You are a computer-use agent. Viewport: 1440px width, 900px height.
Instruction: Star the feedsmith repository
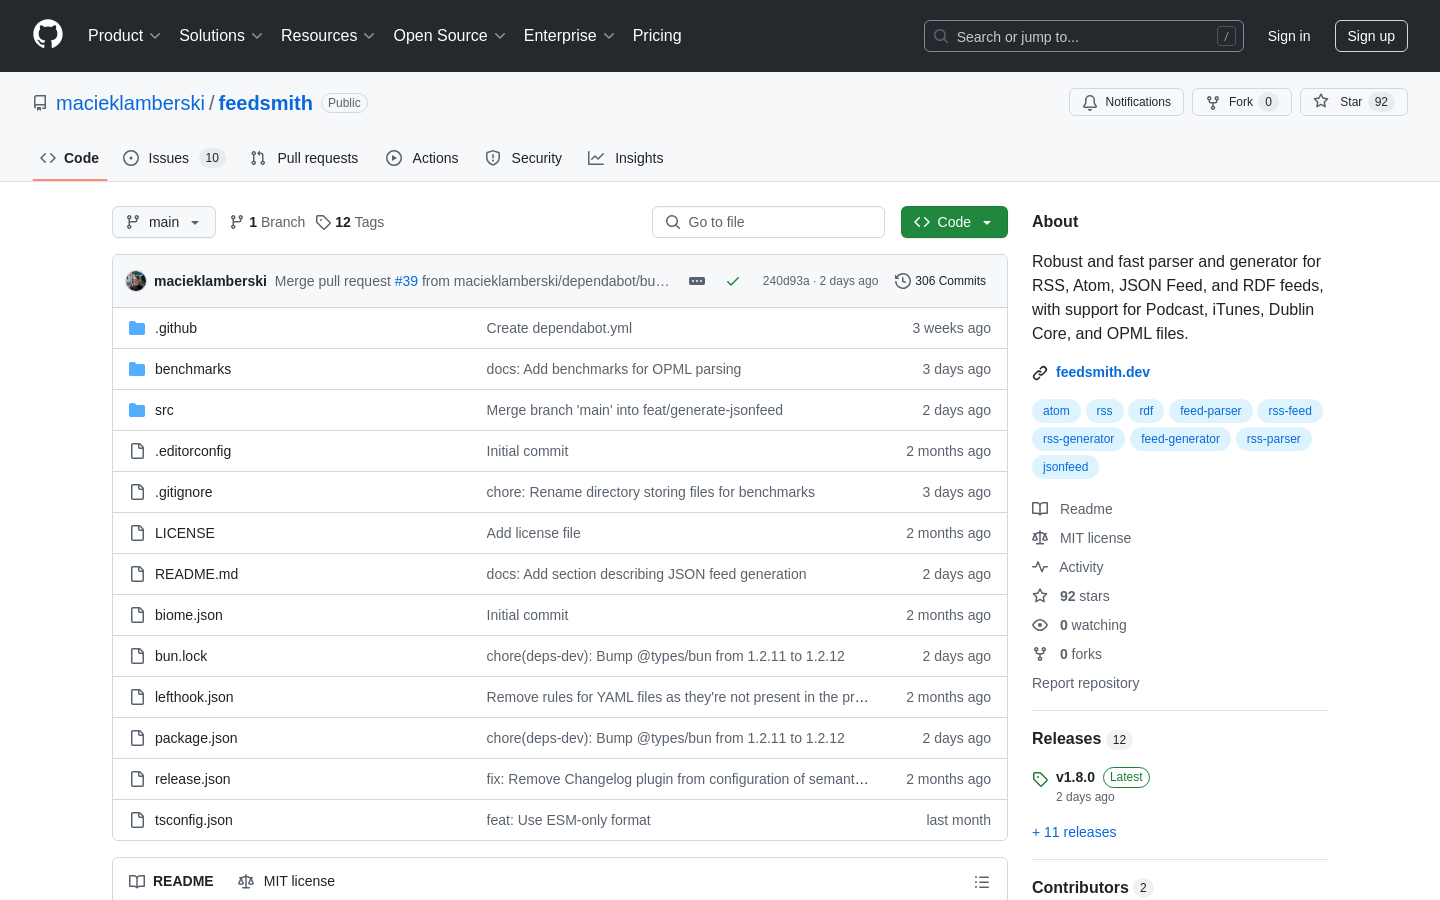(1354, 102)
